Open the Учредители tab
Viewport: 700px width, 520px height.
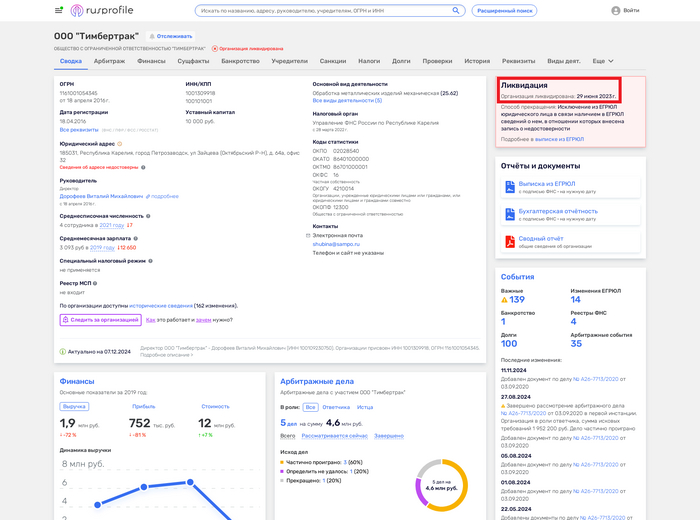point(290,61)
